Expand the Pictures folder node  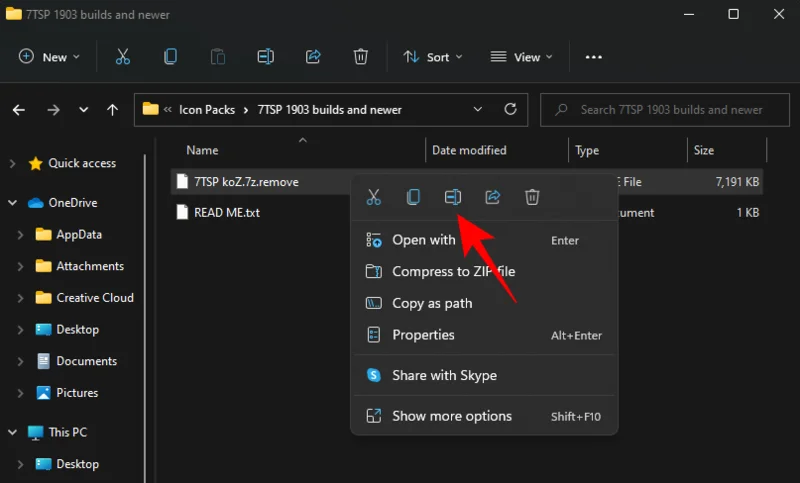[x=20, y=393]
